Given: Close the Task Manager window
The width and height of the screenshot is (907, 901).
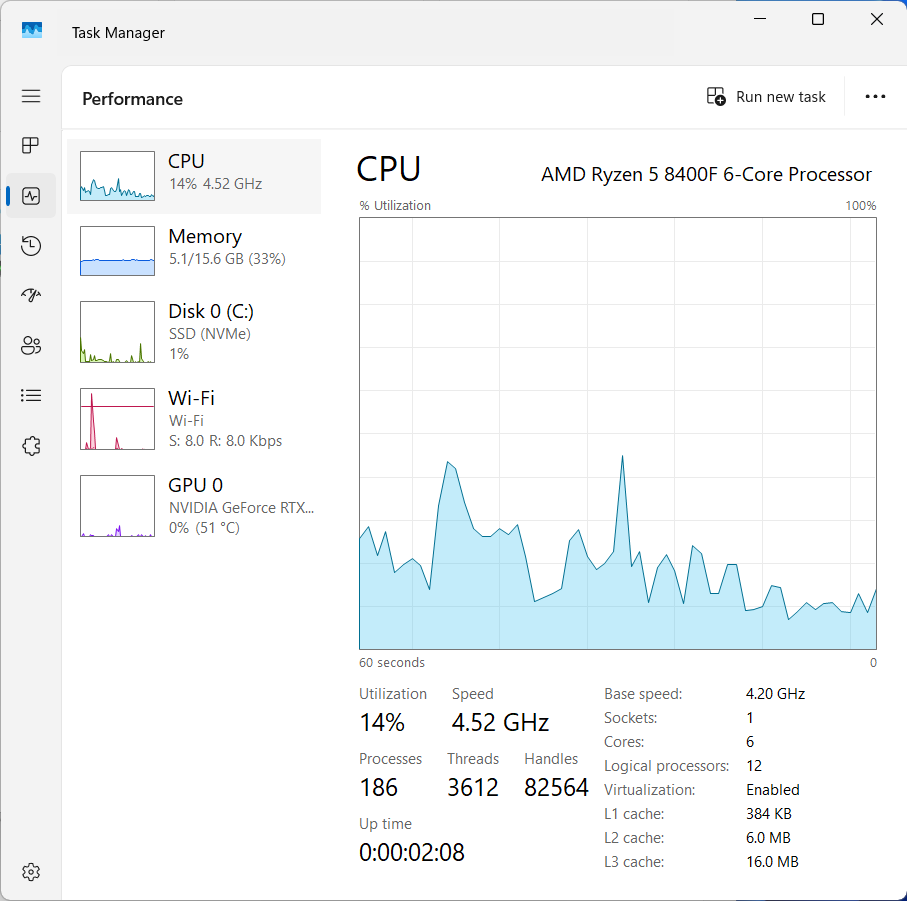Looking at the screenshot, I should point(877,19).
